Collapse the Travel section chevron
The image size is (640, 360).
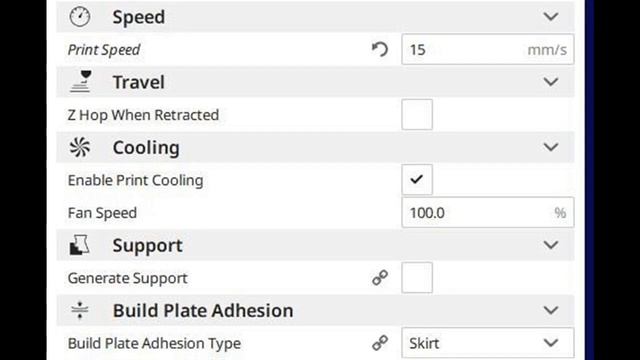coord(551,82)
